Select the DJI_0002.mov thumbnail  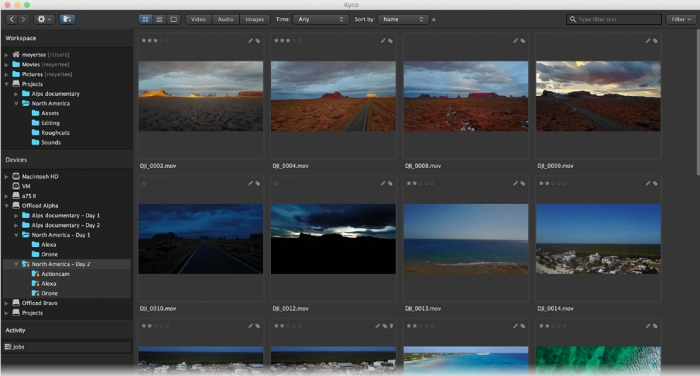(x=201, y=96)
